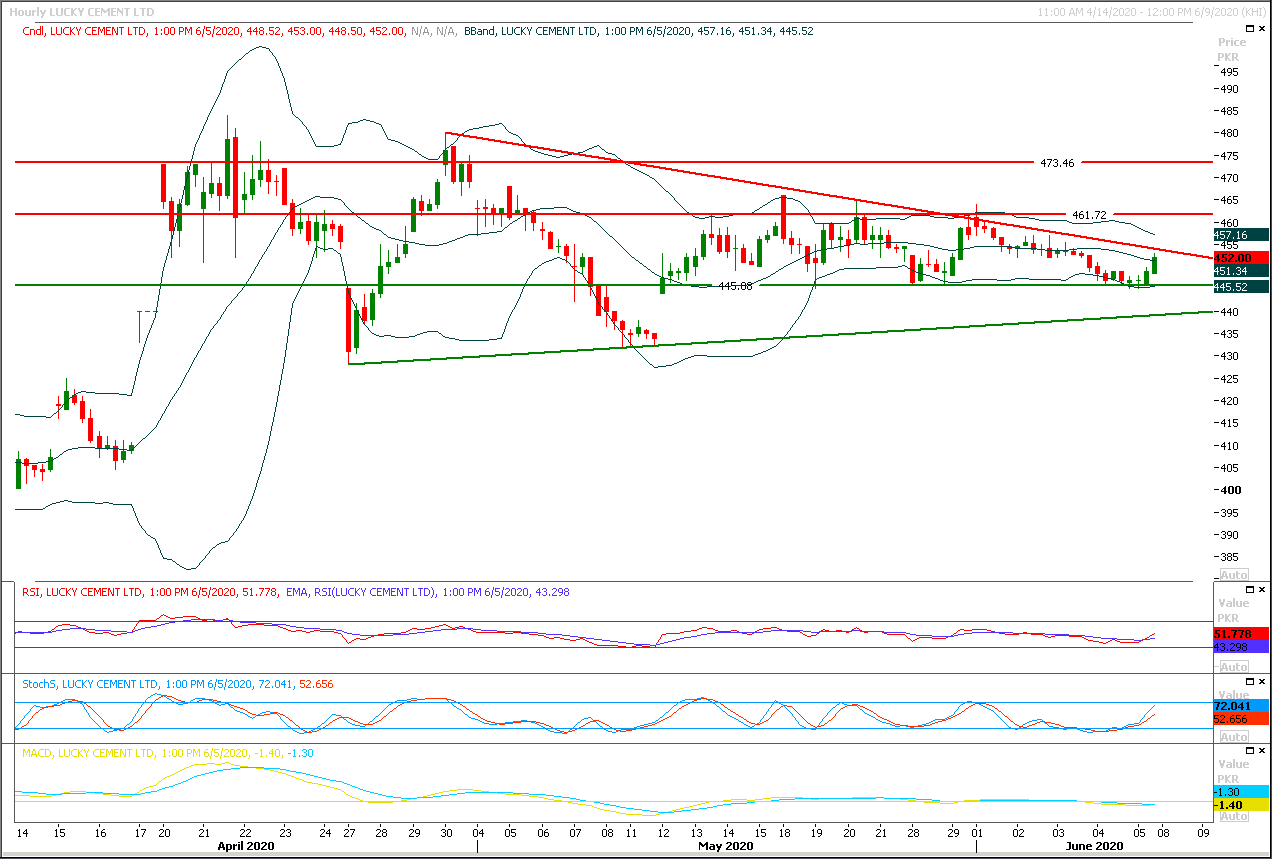Viewport: 1272px width, 859px height.
Task: Click the 461.72 resistance line label
Action: coord(1089,215)
